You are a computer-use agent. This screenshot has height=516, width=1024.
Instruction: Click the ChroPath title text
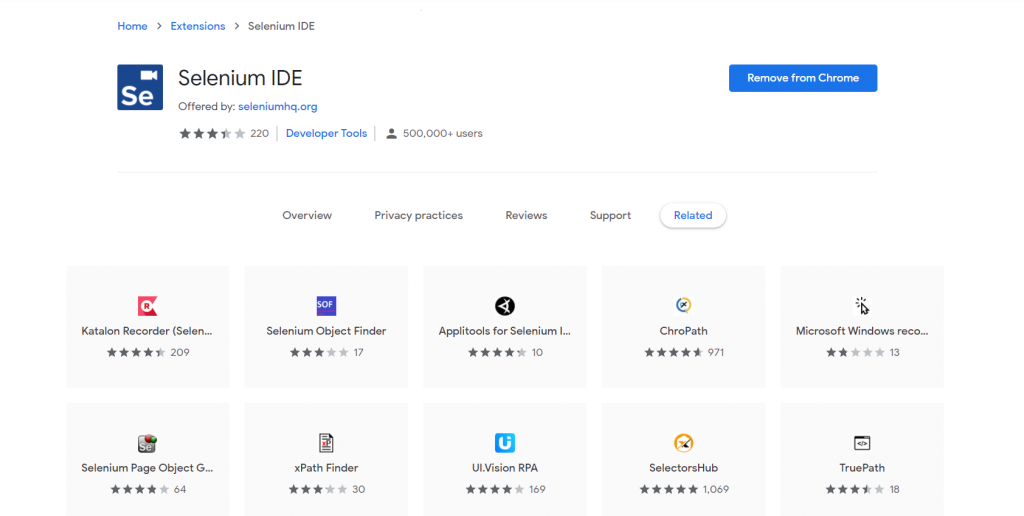(684, 331)
